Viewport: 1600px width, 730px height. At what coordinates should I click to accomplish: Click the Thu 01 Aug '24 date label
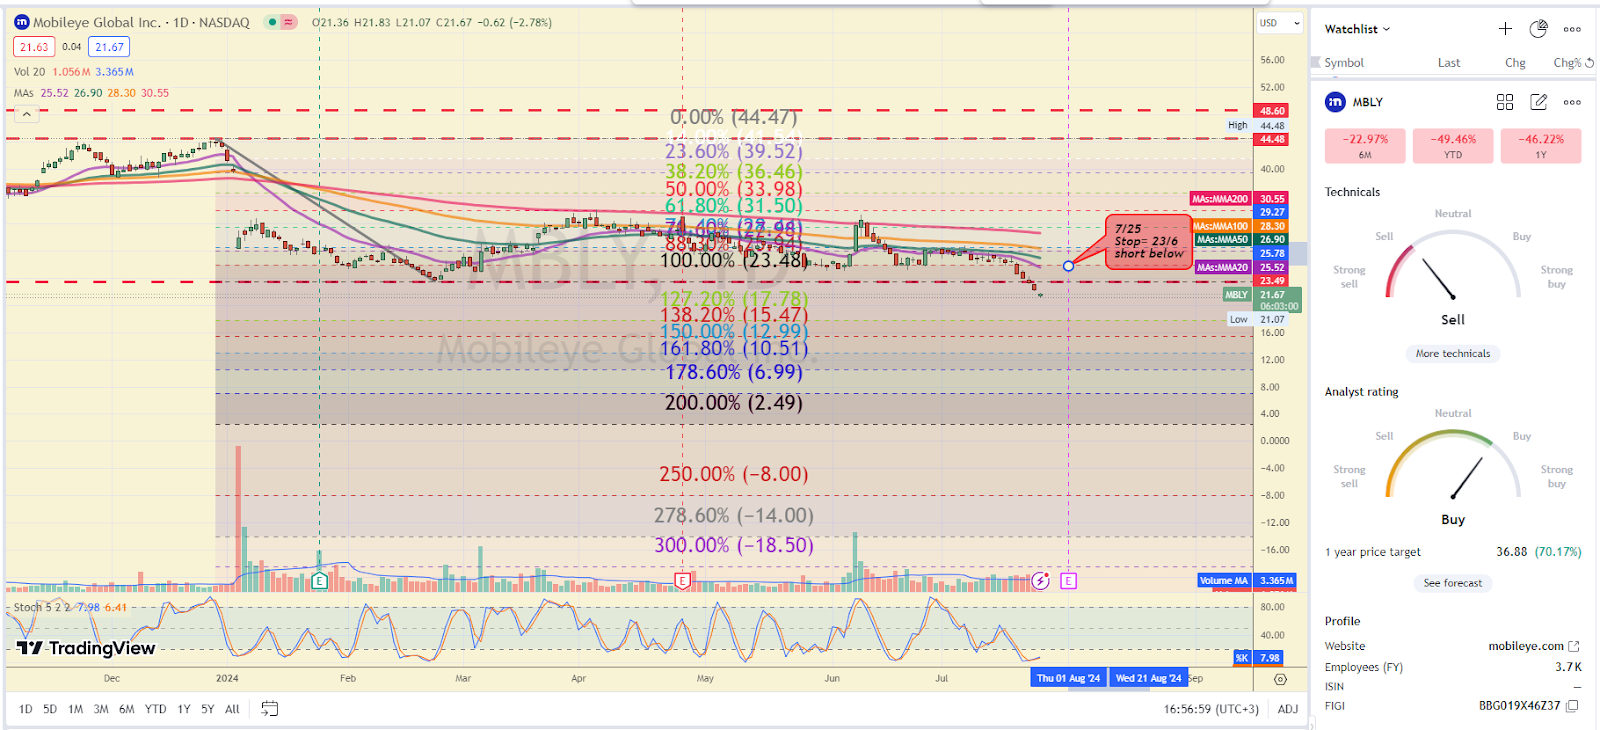1068,678
